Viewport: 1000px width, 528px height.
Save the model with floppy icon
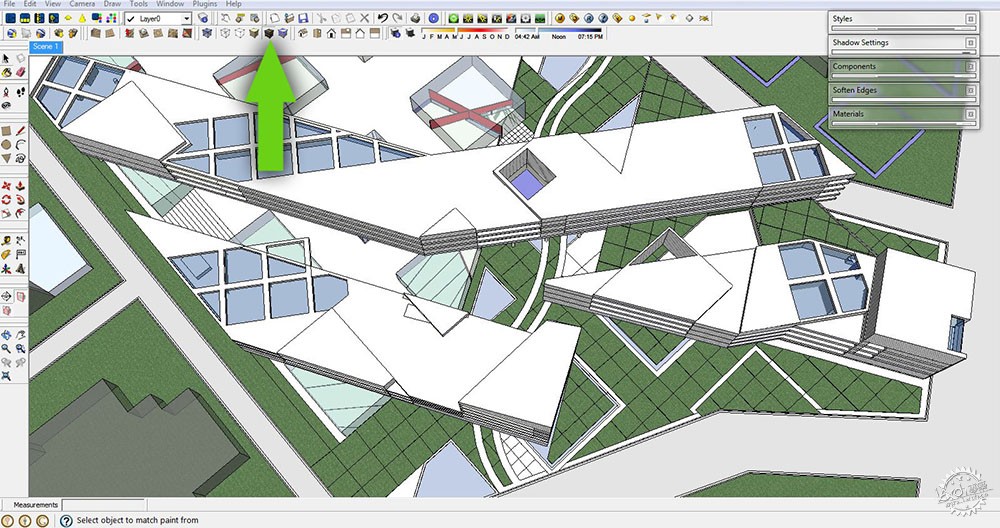point(303,18)
